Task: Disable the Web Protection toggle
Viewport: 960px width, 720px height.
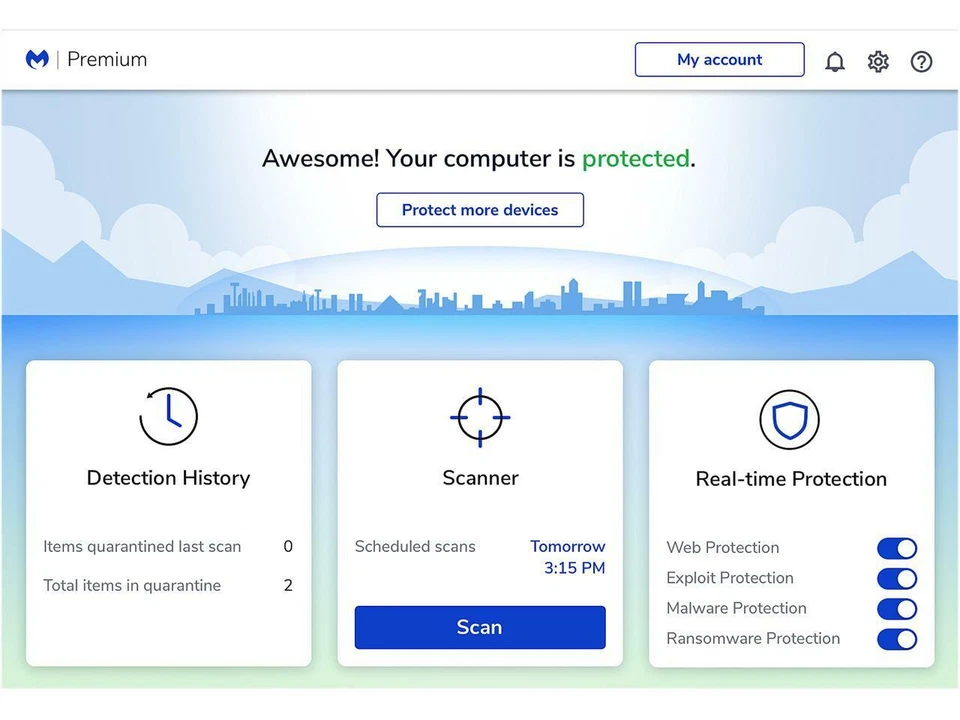Action: [x=896, y=548]
